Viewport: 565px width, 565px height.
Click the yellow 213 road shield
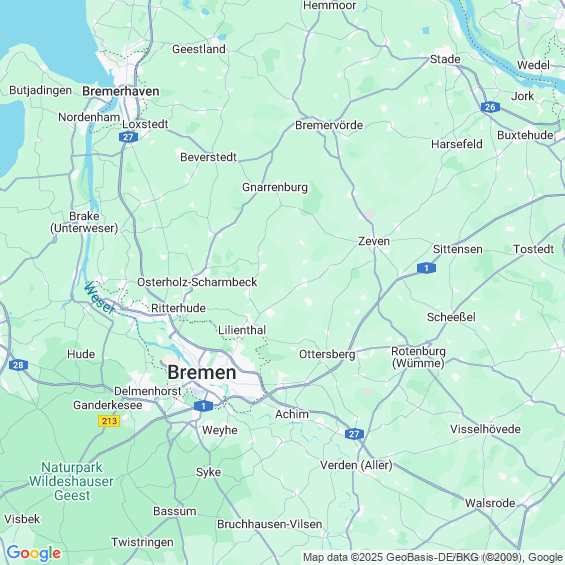109,421
